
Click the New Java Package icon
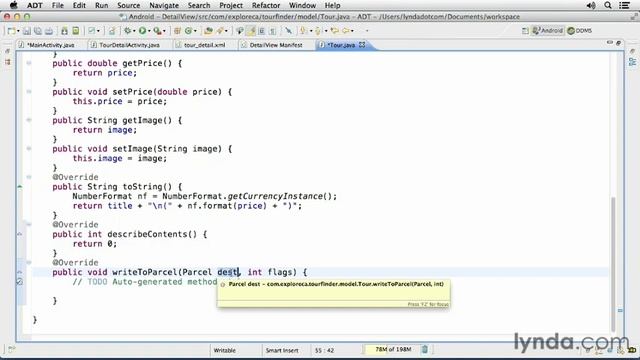click(177, 31)
